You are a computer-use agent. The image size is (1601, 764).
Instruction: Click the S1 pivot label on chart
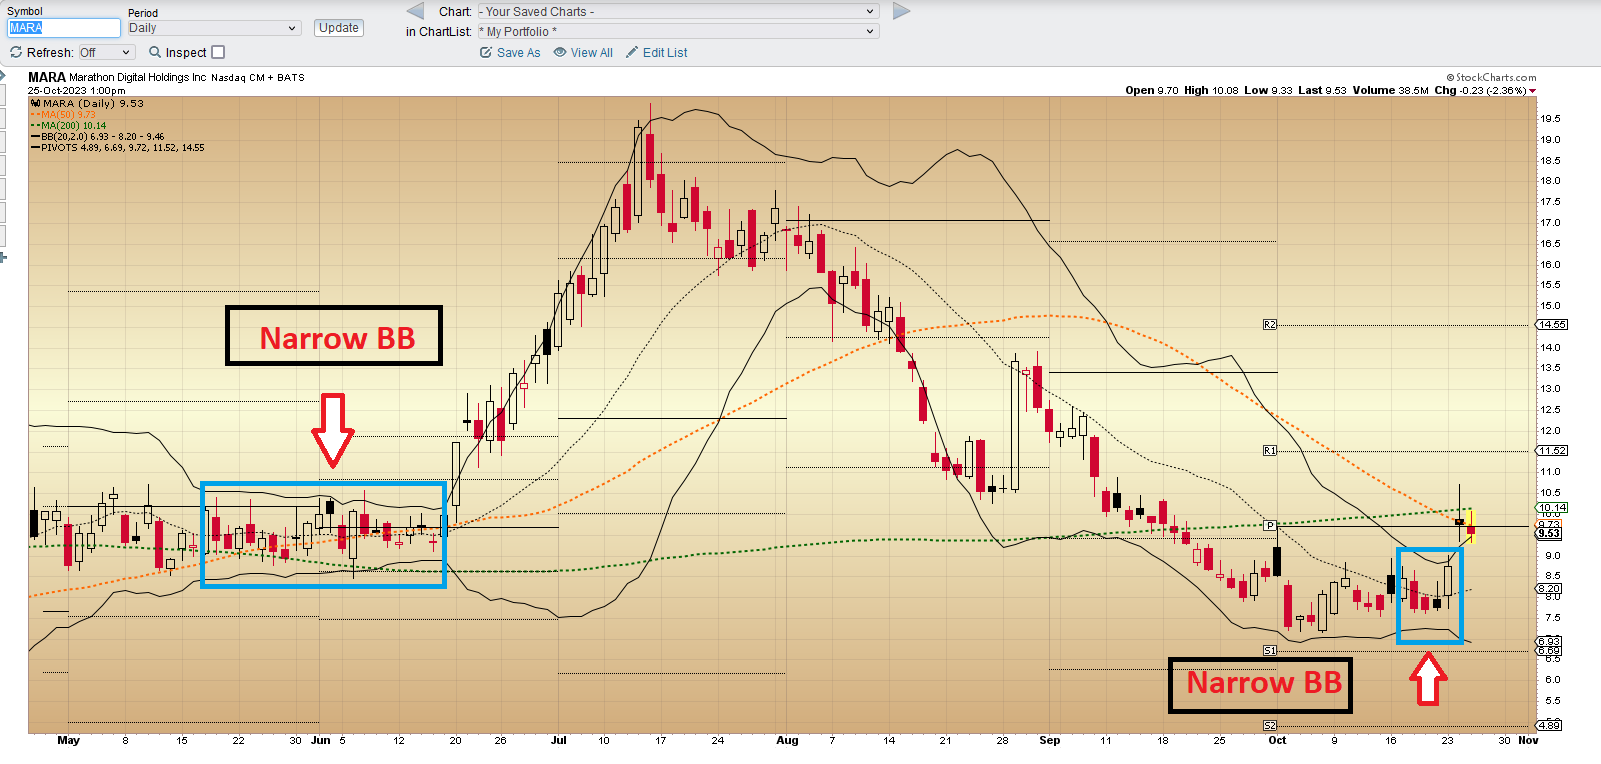1270,650
